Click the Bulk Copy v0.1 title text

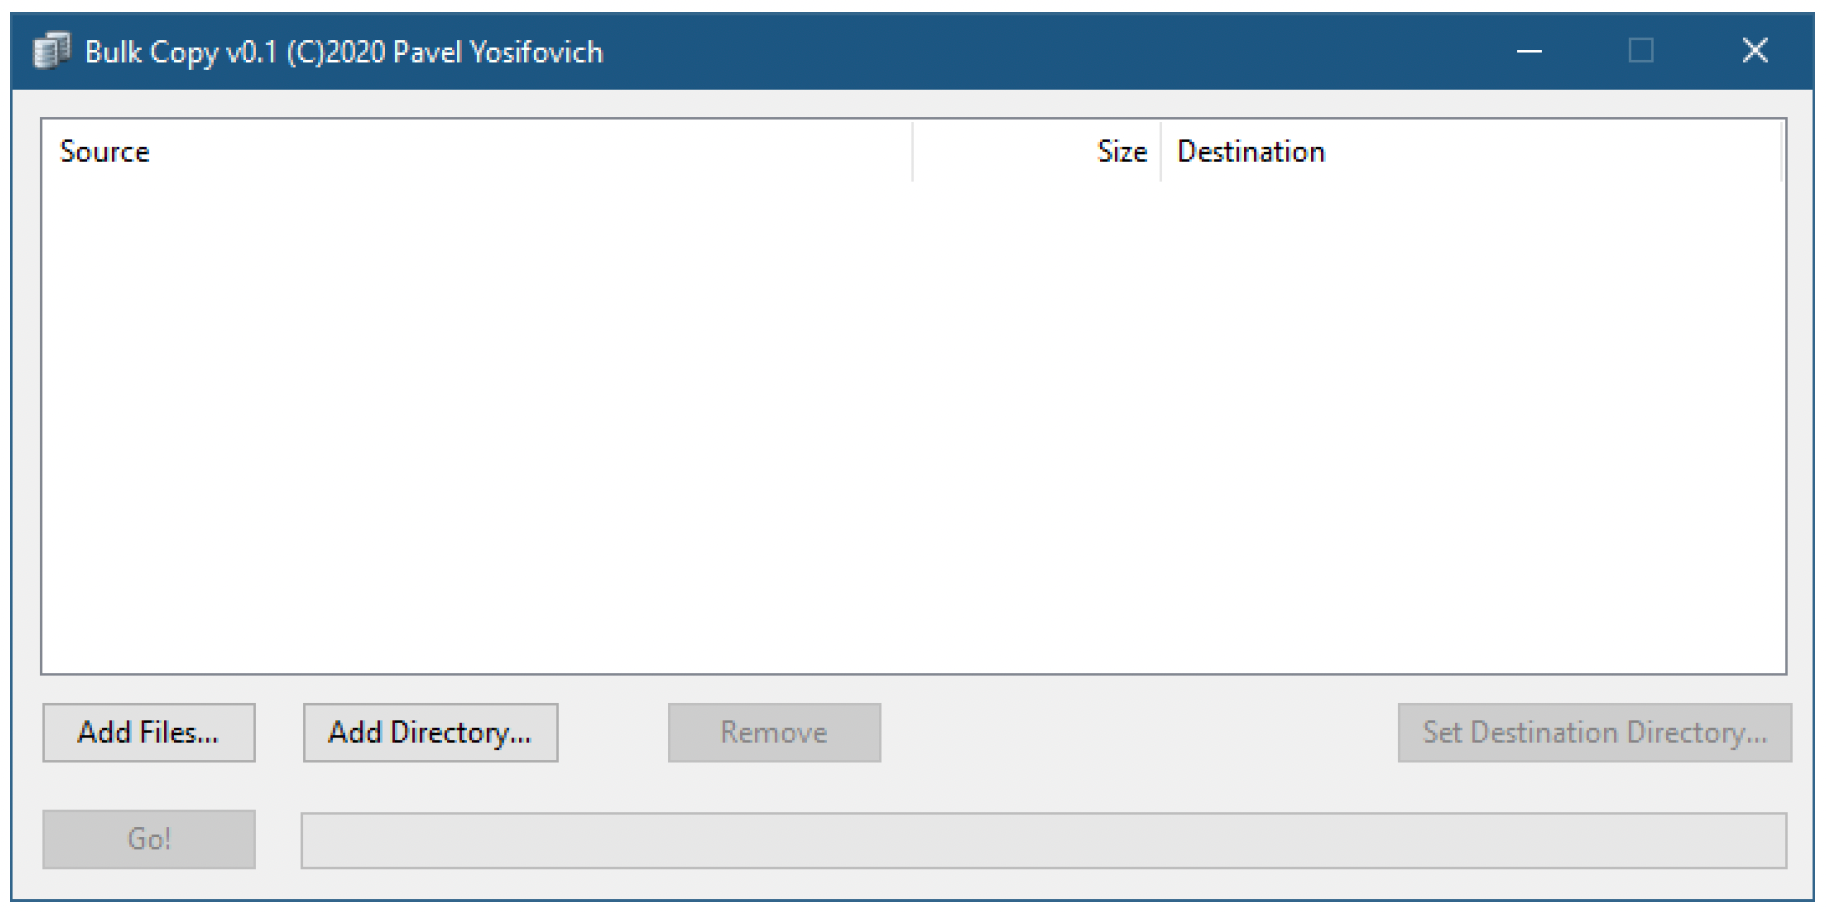click(x=344, y=52)
